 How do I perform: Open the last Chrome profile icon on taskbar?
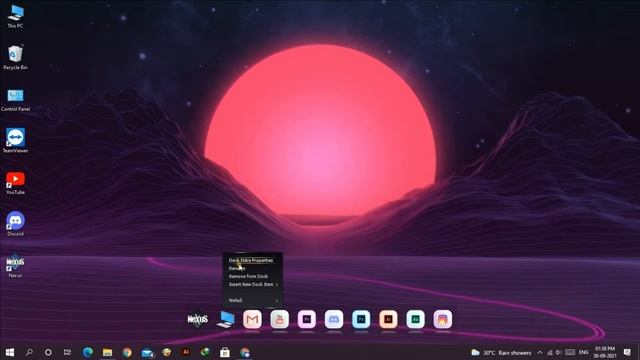[245, 352]
